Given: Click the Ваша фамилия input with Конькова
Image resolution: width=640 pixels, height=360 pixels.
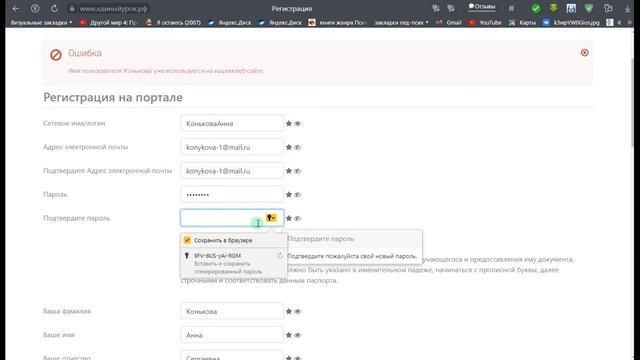Looking at the screenshot, I should [x=232, y=311].
